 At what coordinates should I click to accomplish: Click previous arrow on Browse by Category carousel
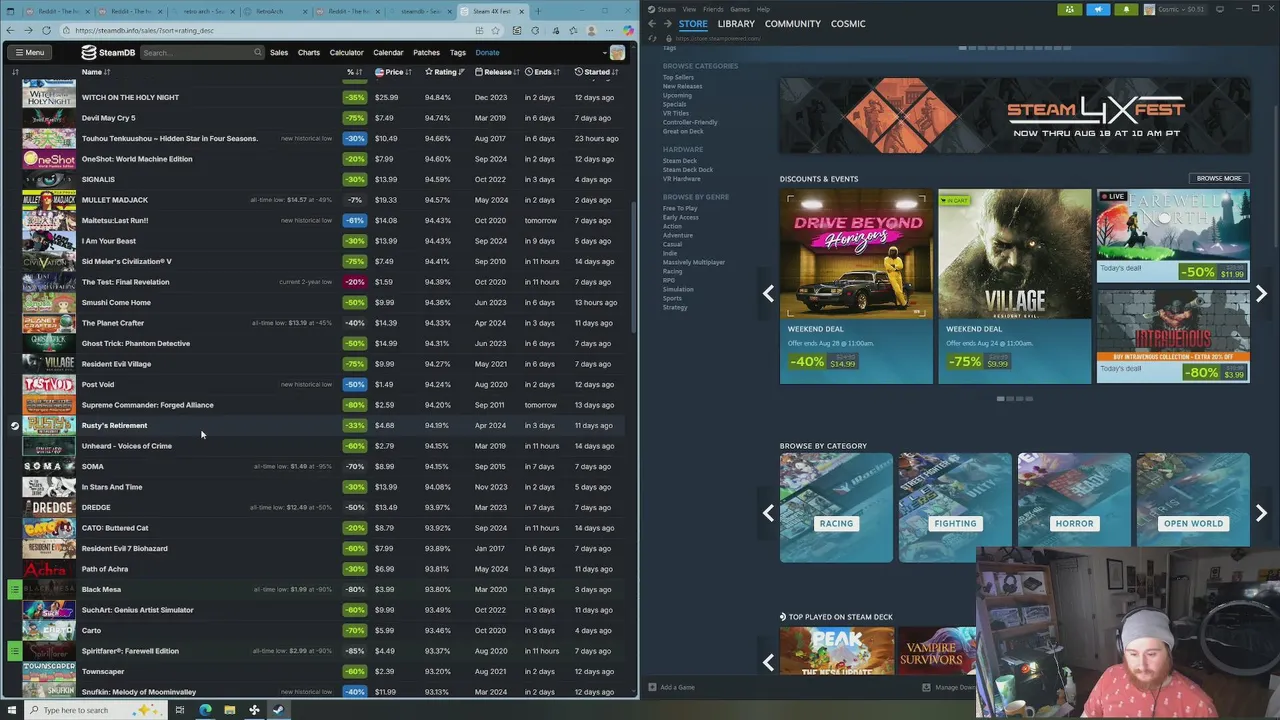768,513
